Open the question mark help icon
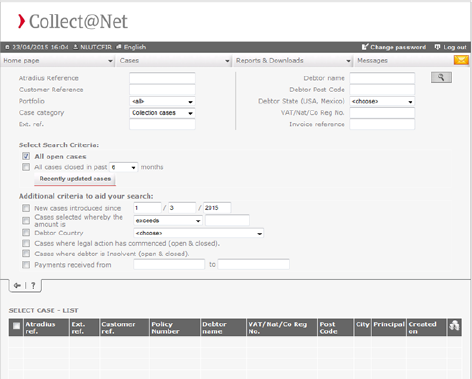The height and width of the screenshot is (379, 472). pyautogui.click(x=33, y=286)
